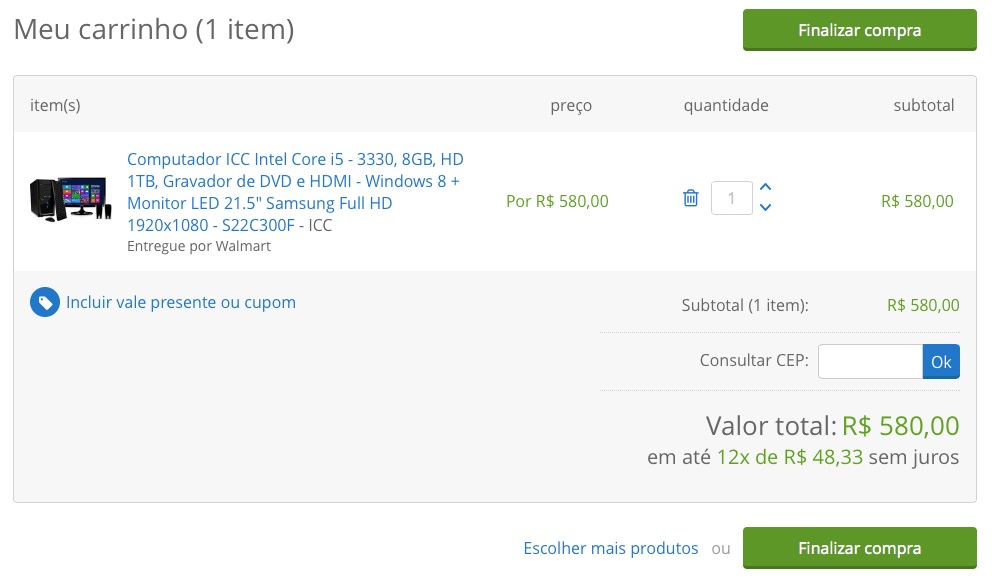The height and width of the screenshot is (581, 992).
Task: Click the top Finalizar compra button
Action: [x=859, y=30]
